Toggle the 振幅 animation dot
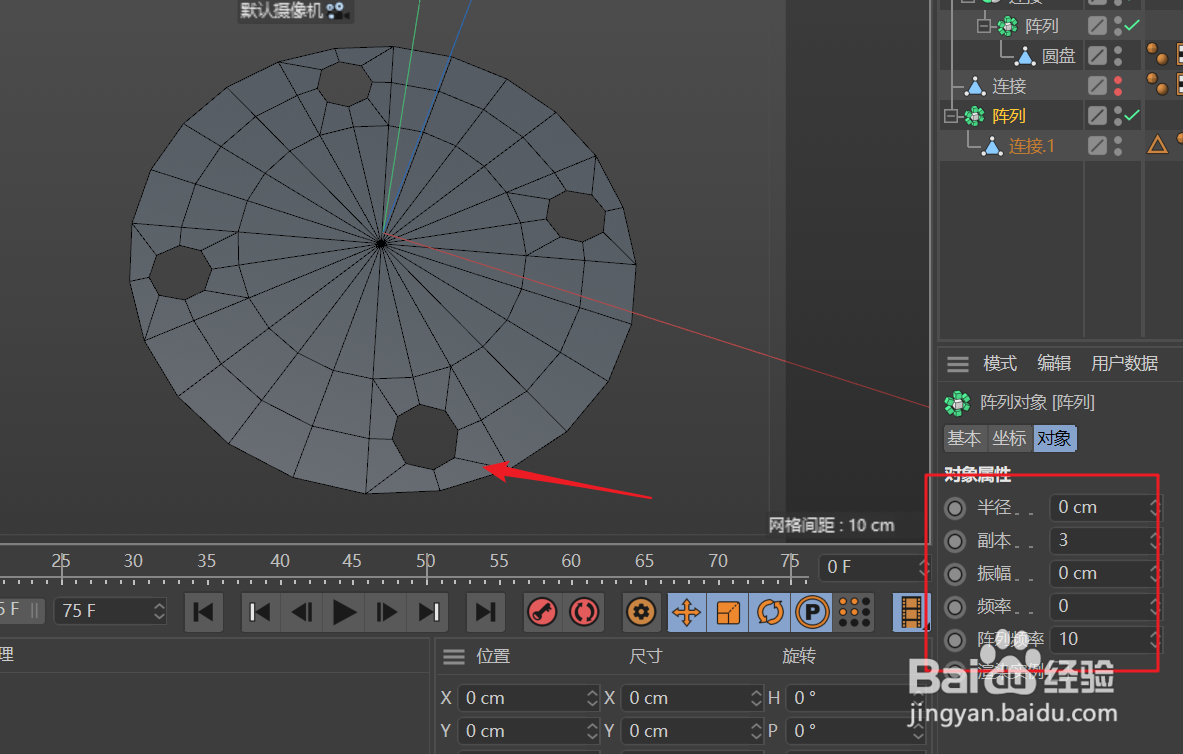Viewport: 1183px width, 754px height. pyautogui.click(x=955, y=574)
